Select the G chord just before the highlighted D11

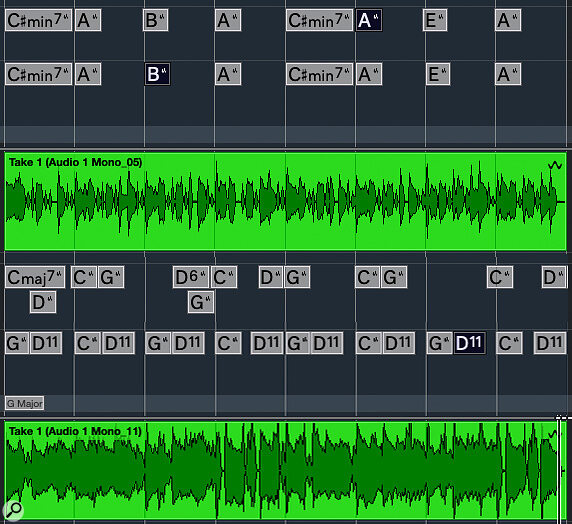[x=439, y=343]
